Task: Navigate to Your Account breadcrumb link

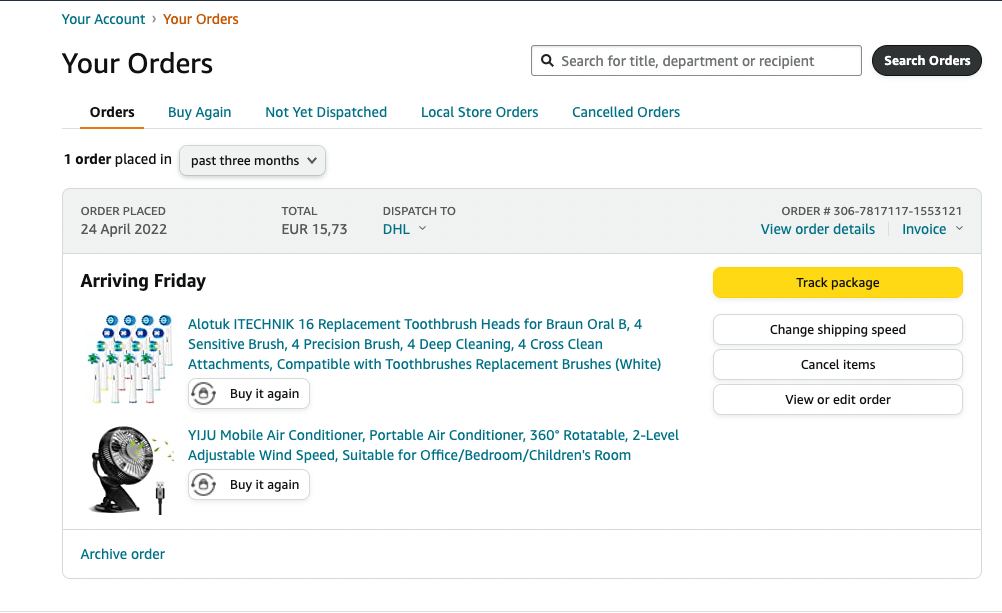Action: click(103, 19)
